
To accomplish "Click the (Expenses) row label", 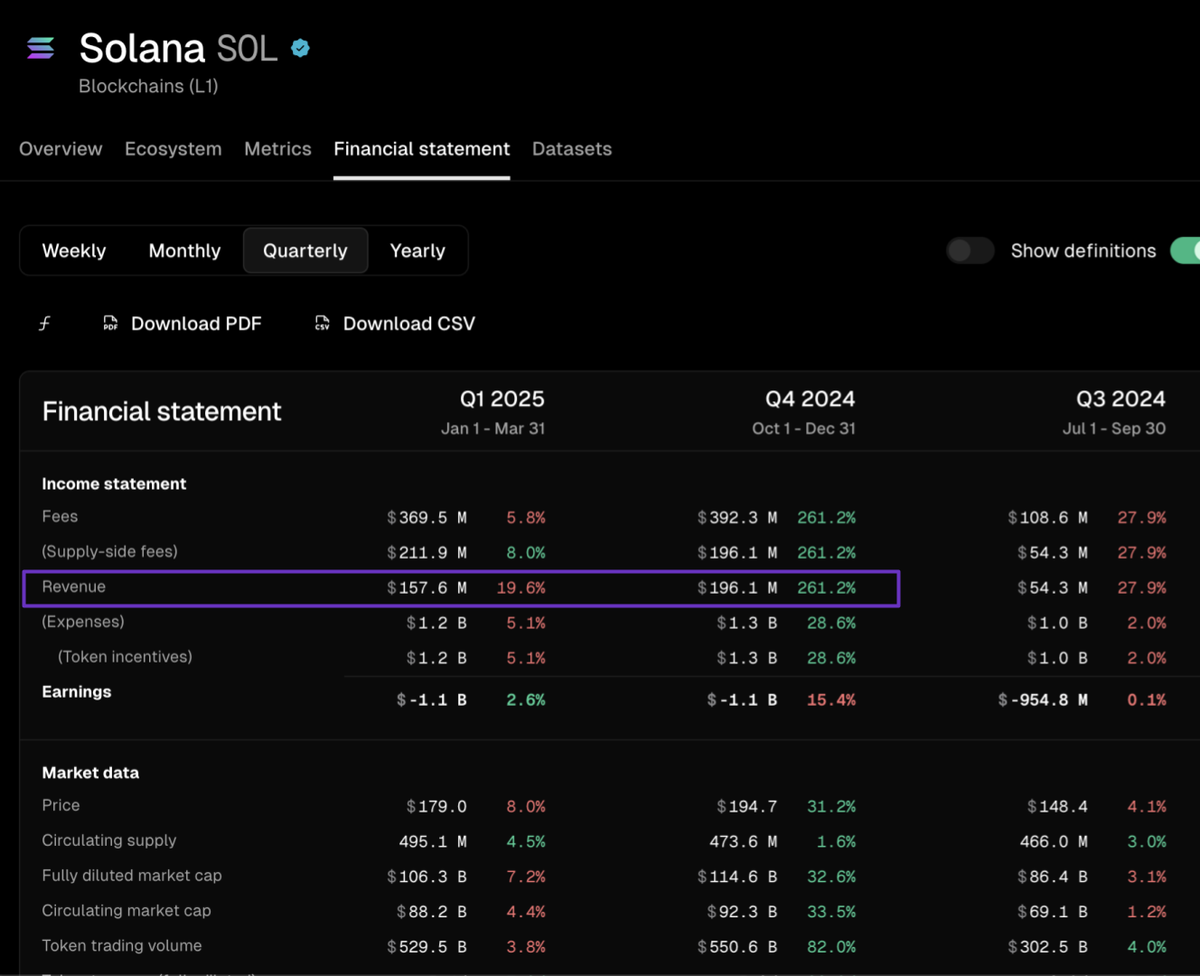I will pyautogui.click(x=83, y=622).
